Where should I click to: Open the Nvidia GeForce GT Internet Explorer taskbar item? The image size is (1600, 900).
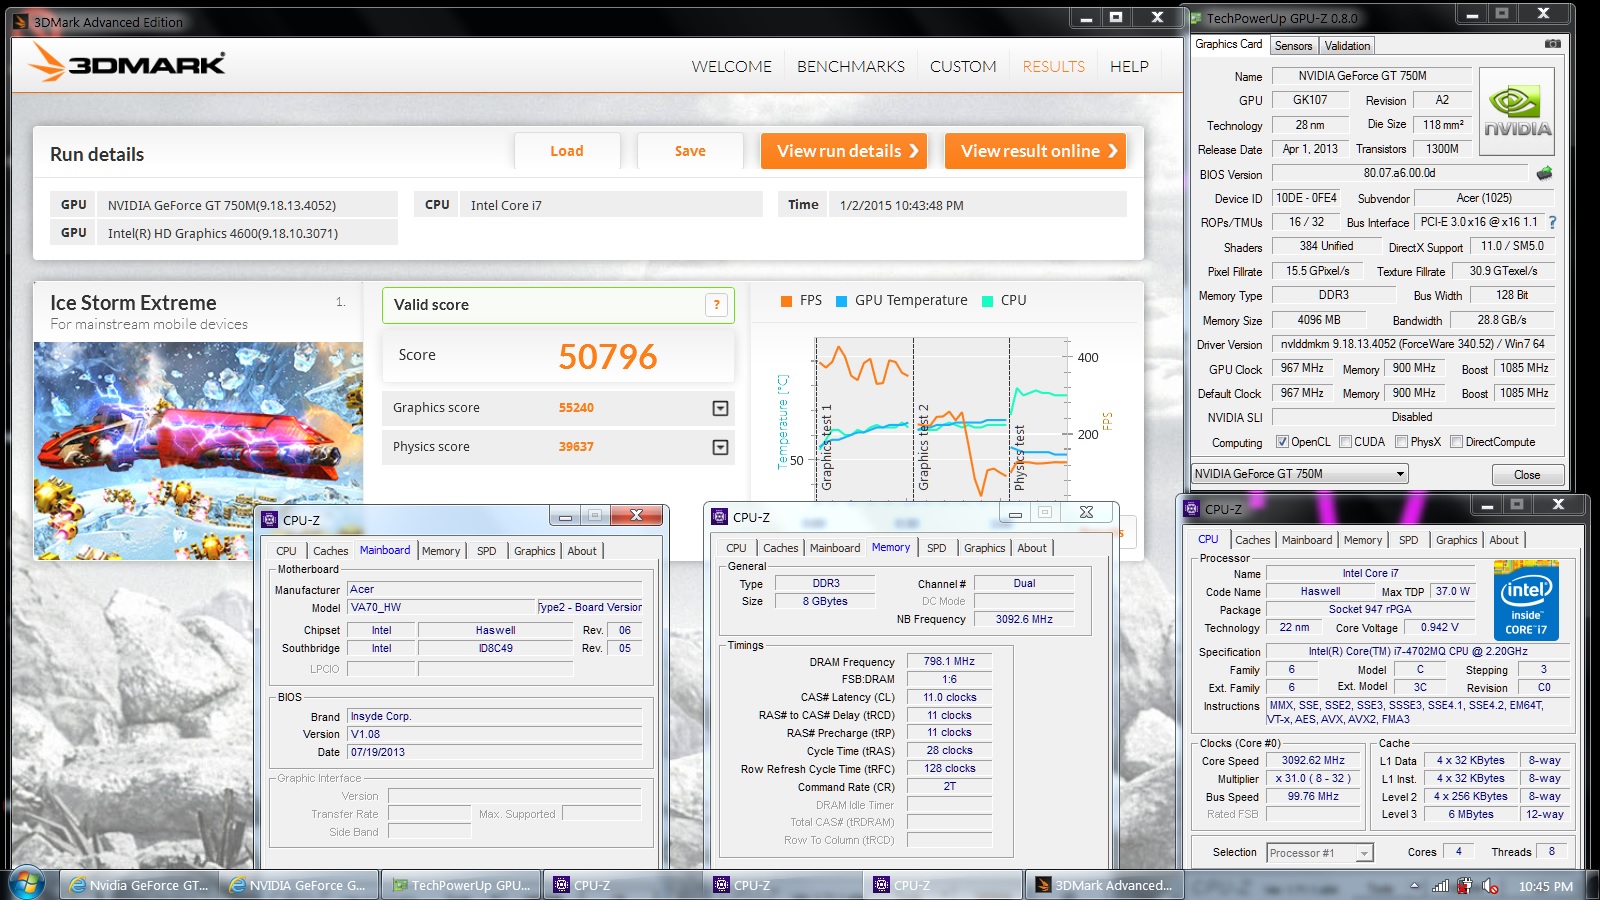coord(138,885)
